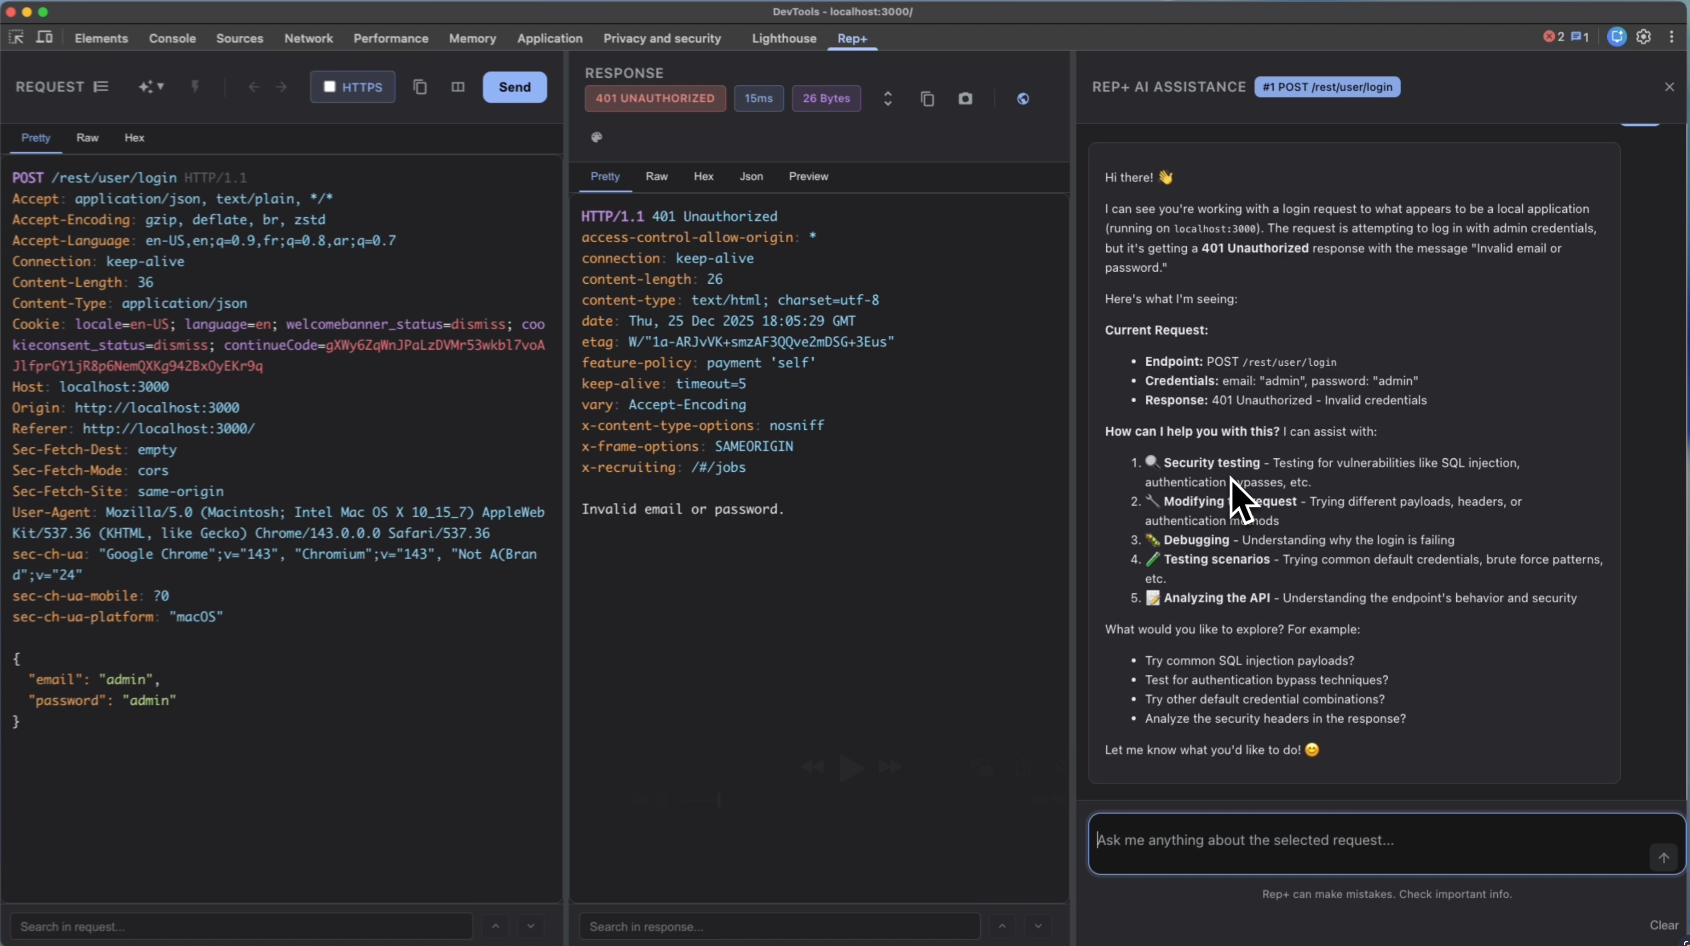The width and height of the screenshot is (1690, 946).
Task: Click the copy request icon
Action: tap(420, 87)
